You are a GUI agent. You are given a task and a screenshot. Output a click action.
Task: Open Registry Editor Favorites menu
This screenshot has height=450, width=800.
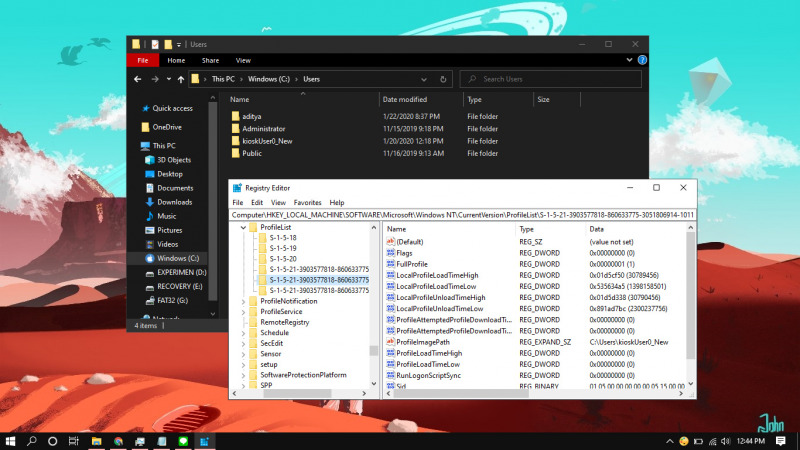[307, 203]
